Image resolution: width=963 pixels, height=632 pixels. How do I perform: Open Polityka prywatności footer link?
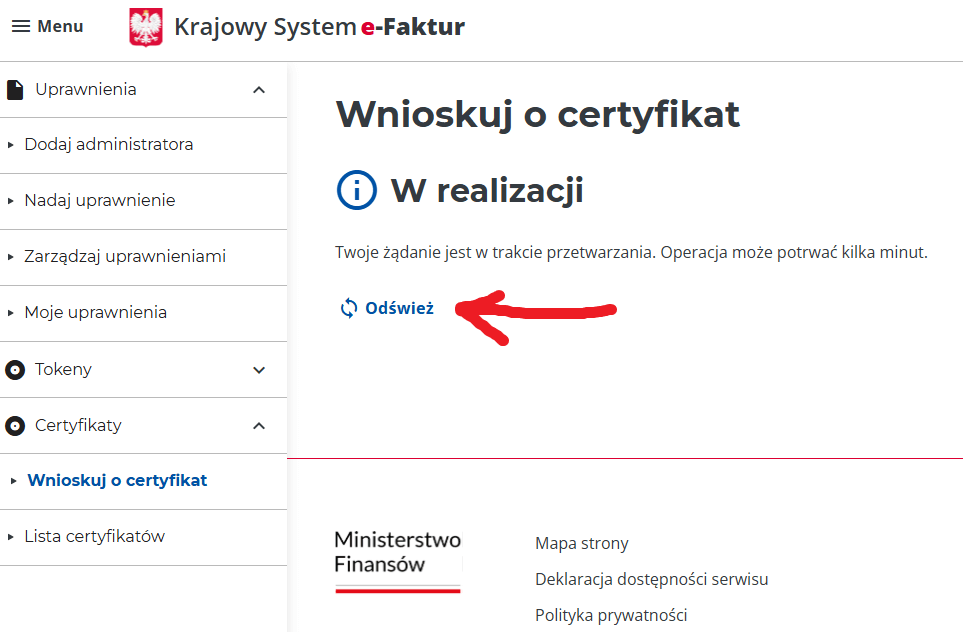(611, 615)
